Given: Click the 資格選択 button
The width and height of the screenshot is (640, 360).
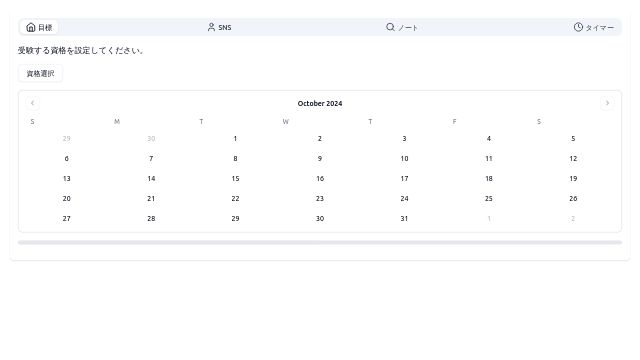Looking at the screenshot, I should [40, 73].
